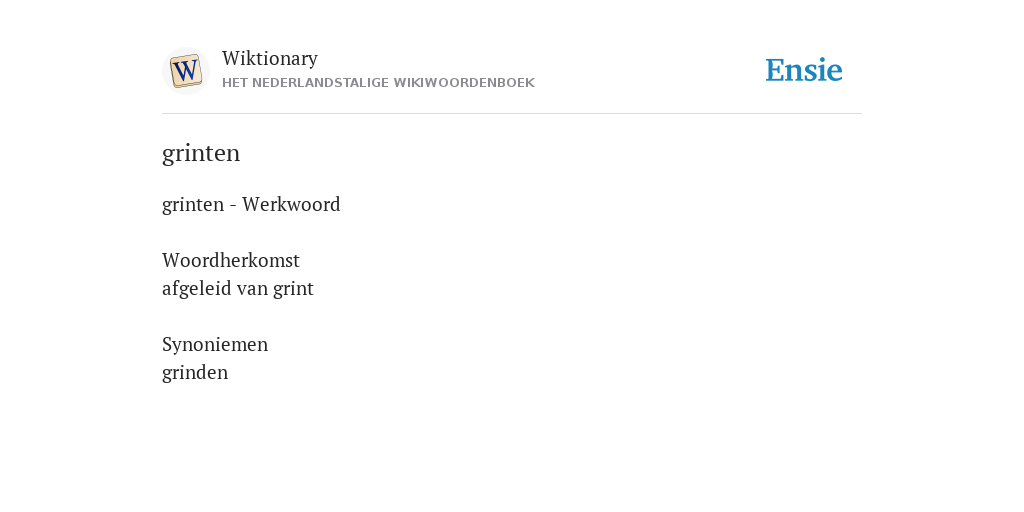1024x512 pixels.
Task: Click the text afgeleid van grint
Action: click(x=238, y=289)
